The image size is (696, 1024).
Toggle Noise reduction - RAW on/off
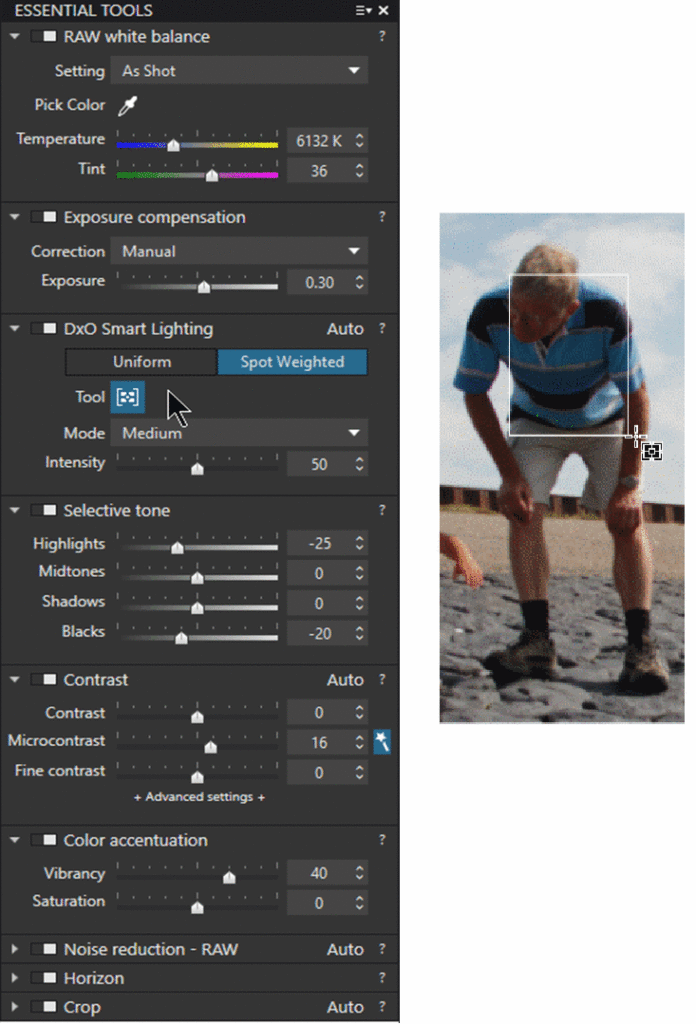tap(44, 949)
